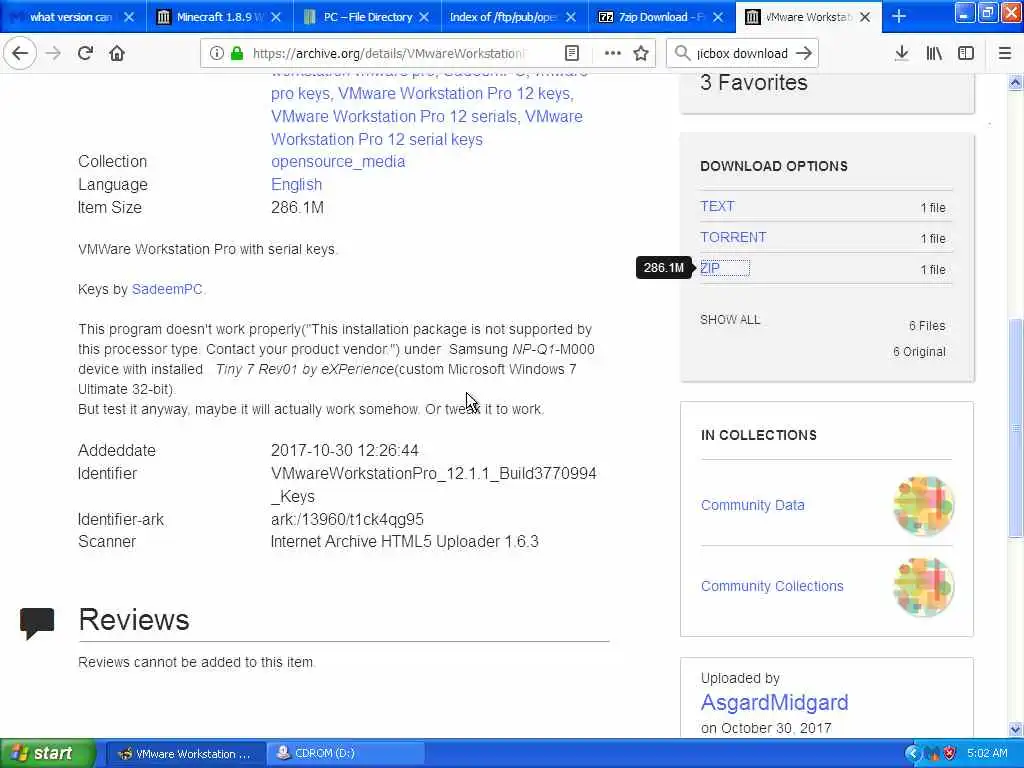Open 'VMware Workstation Pro 12 keys' topic link
The width and height of the screenshot is (1024, 768).
(455, 93)
